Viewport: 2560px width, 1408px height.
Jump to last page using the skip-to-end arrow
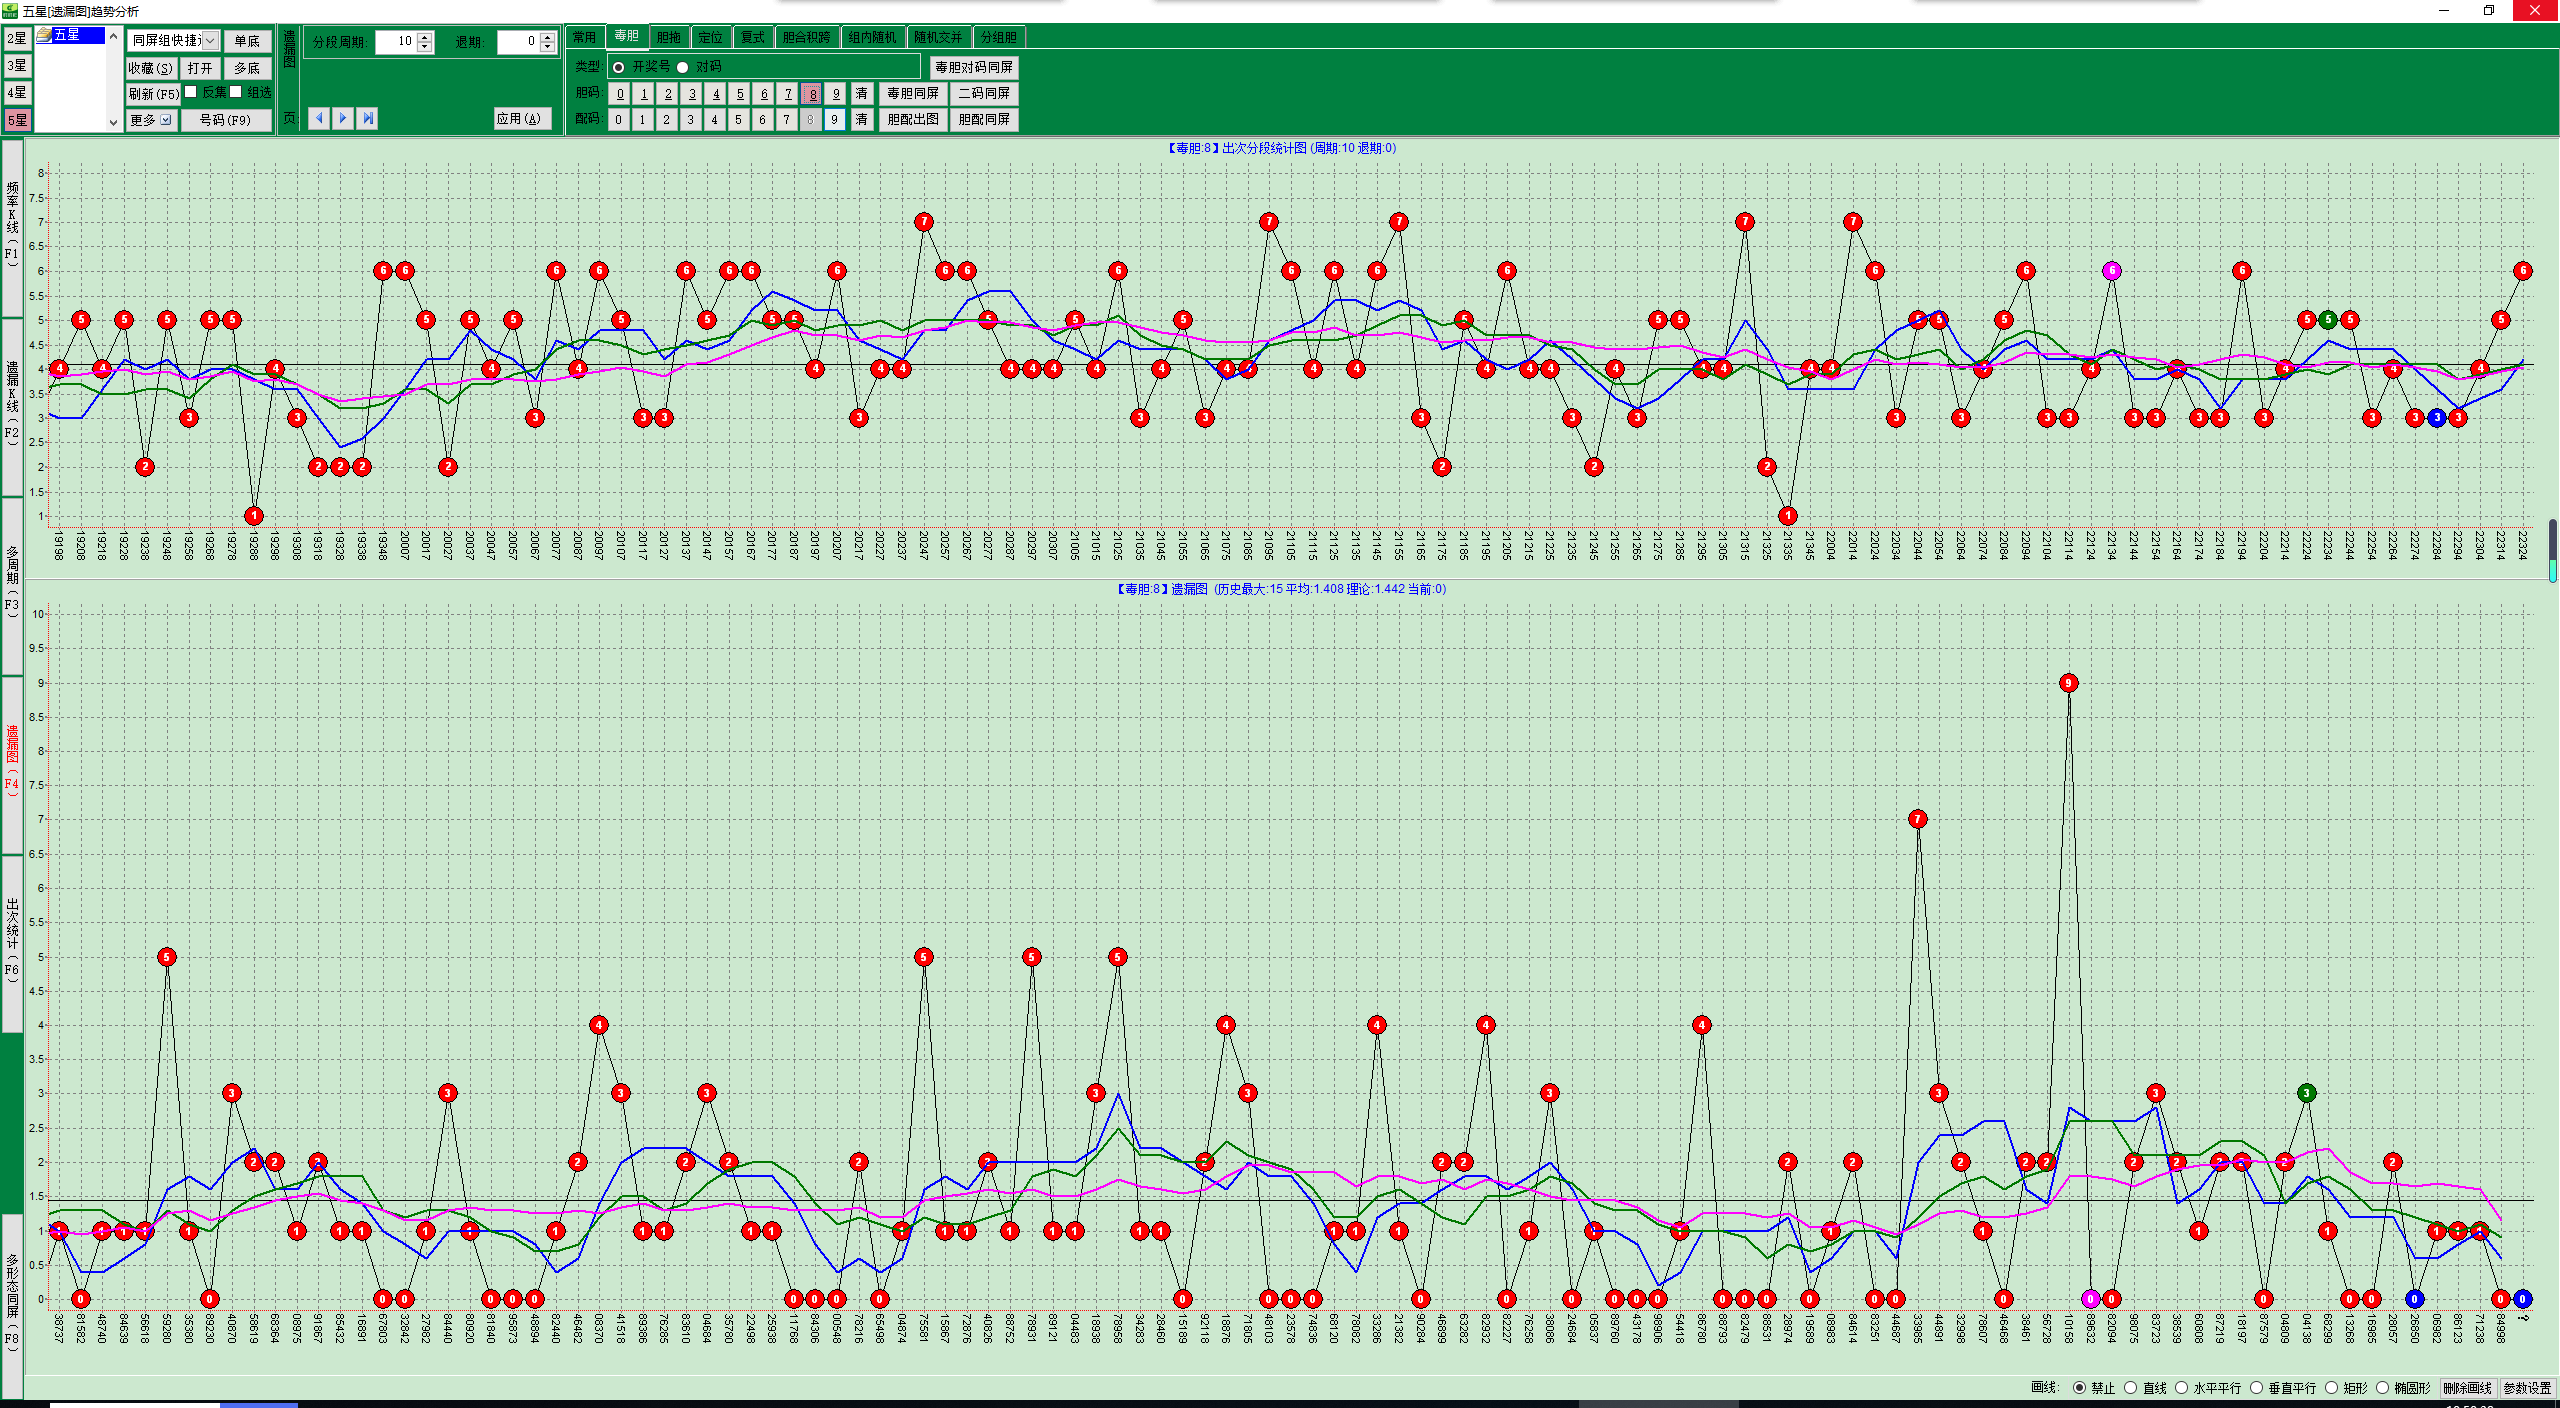[368, 118]
